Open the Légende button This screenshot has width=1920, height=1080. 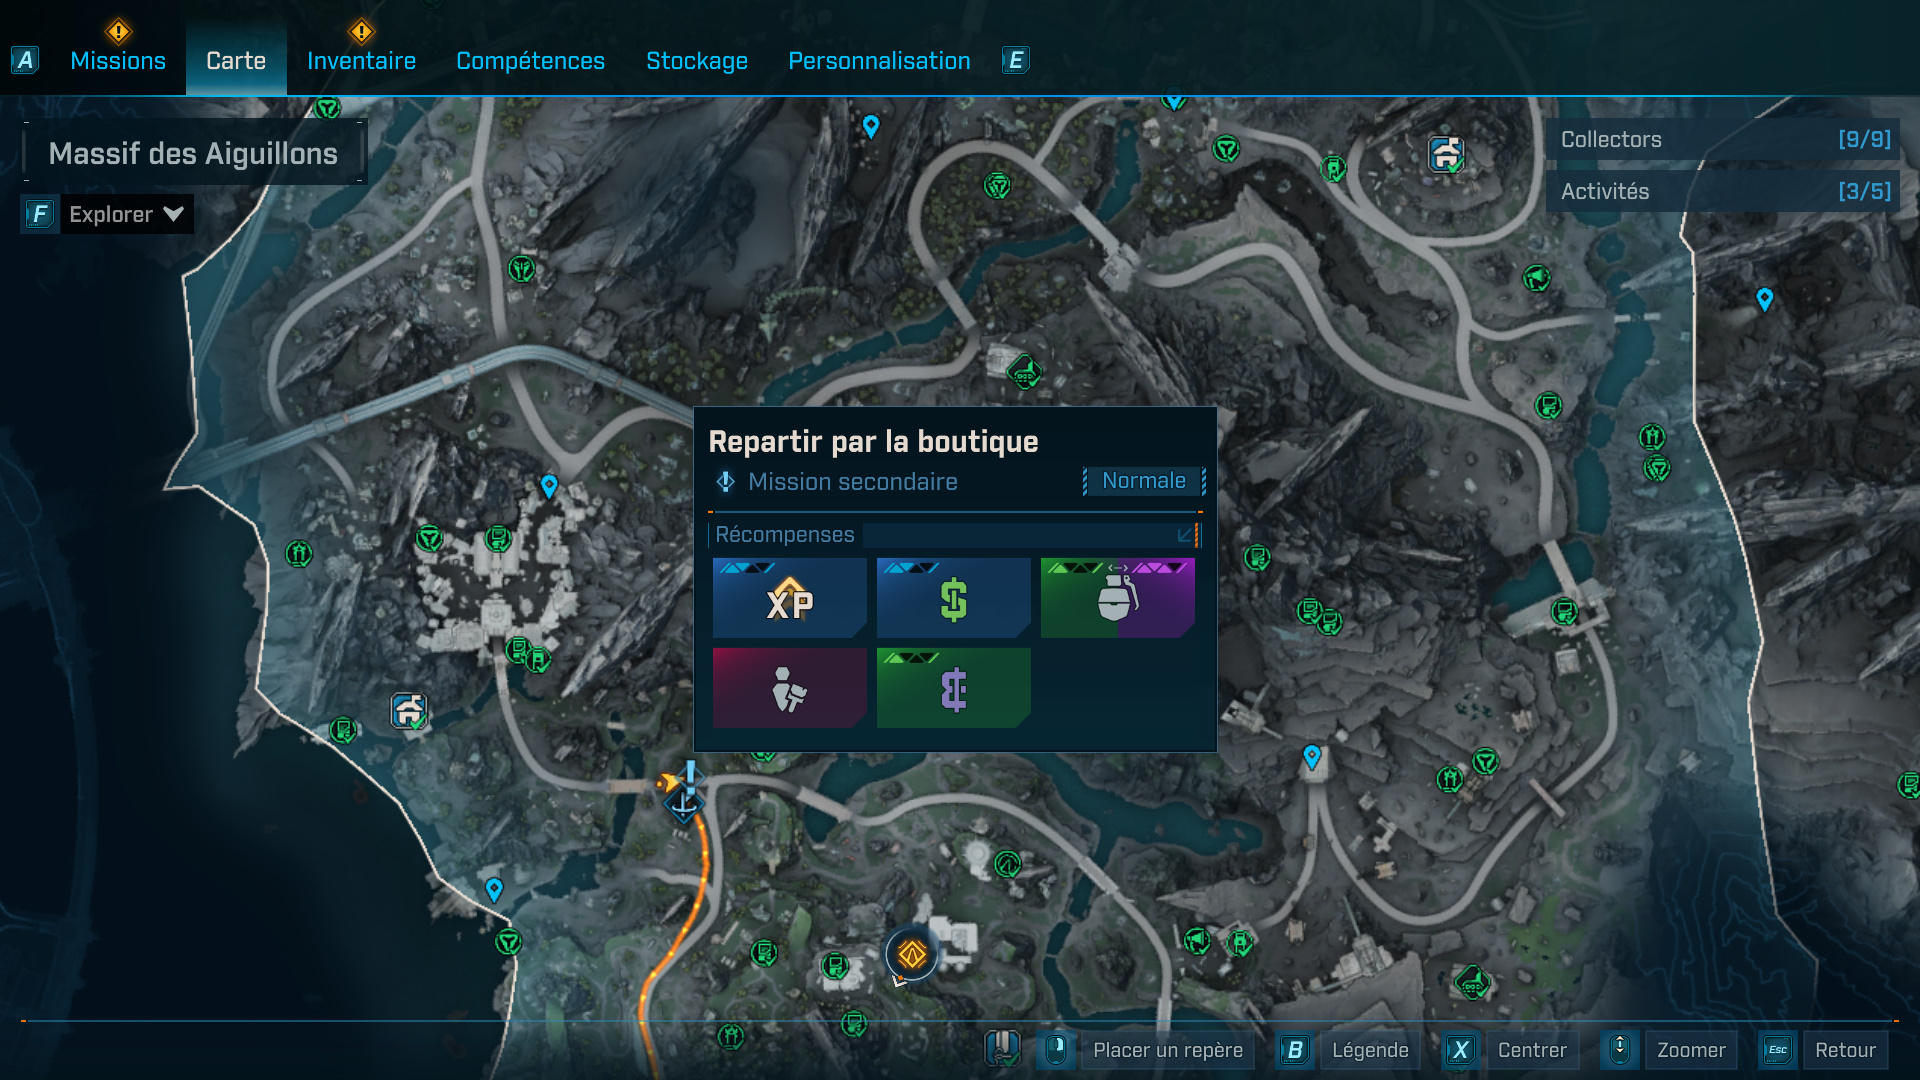coord(1369,1050)
